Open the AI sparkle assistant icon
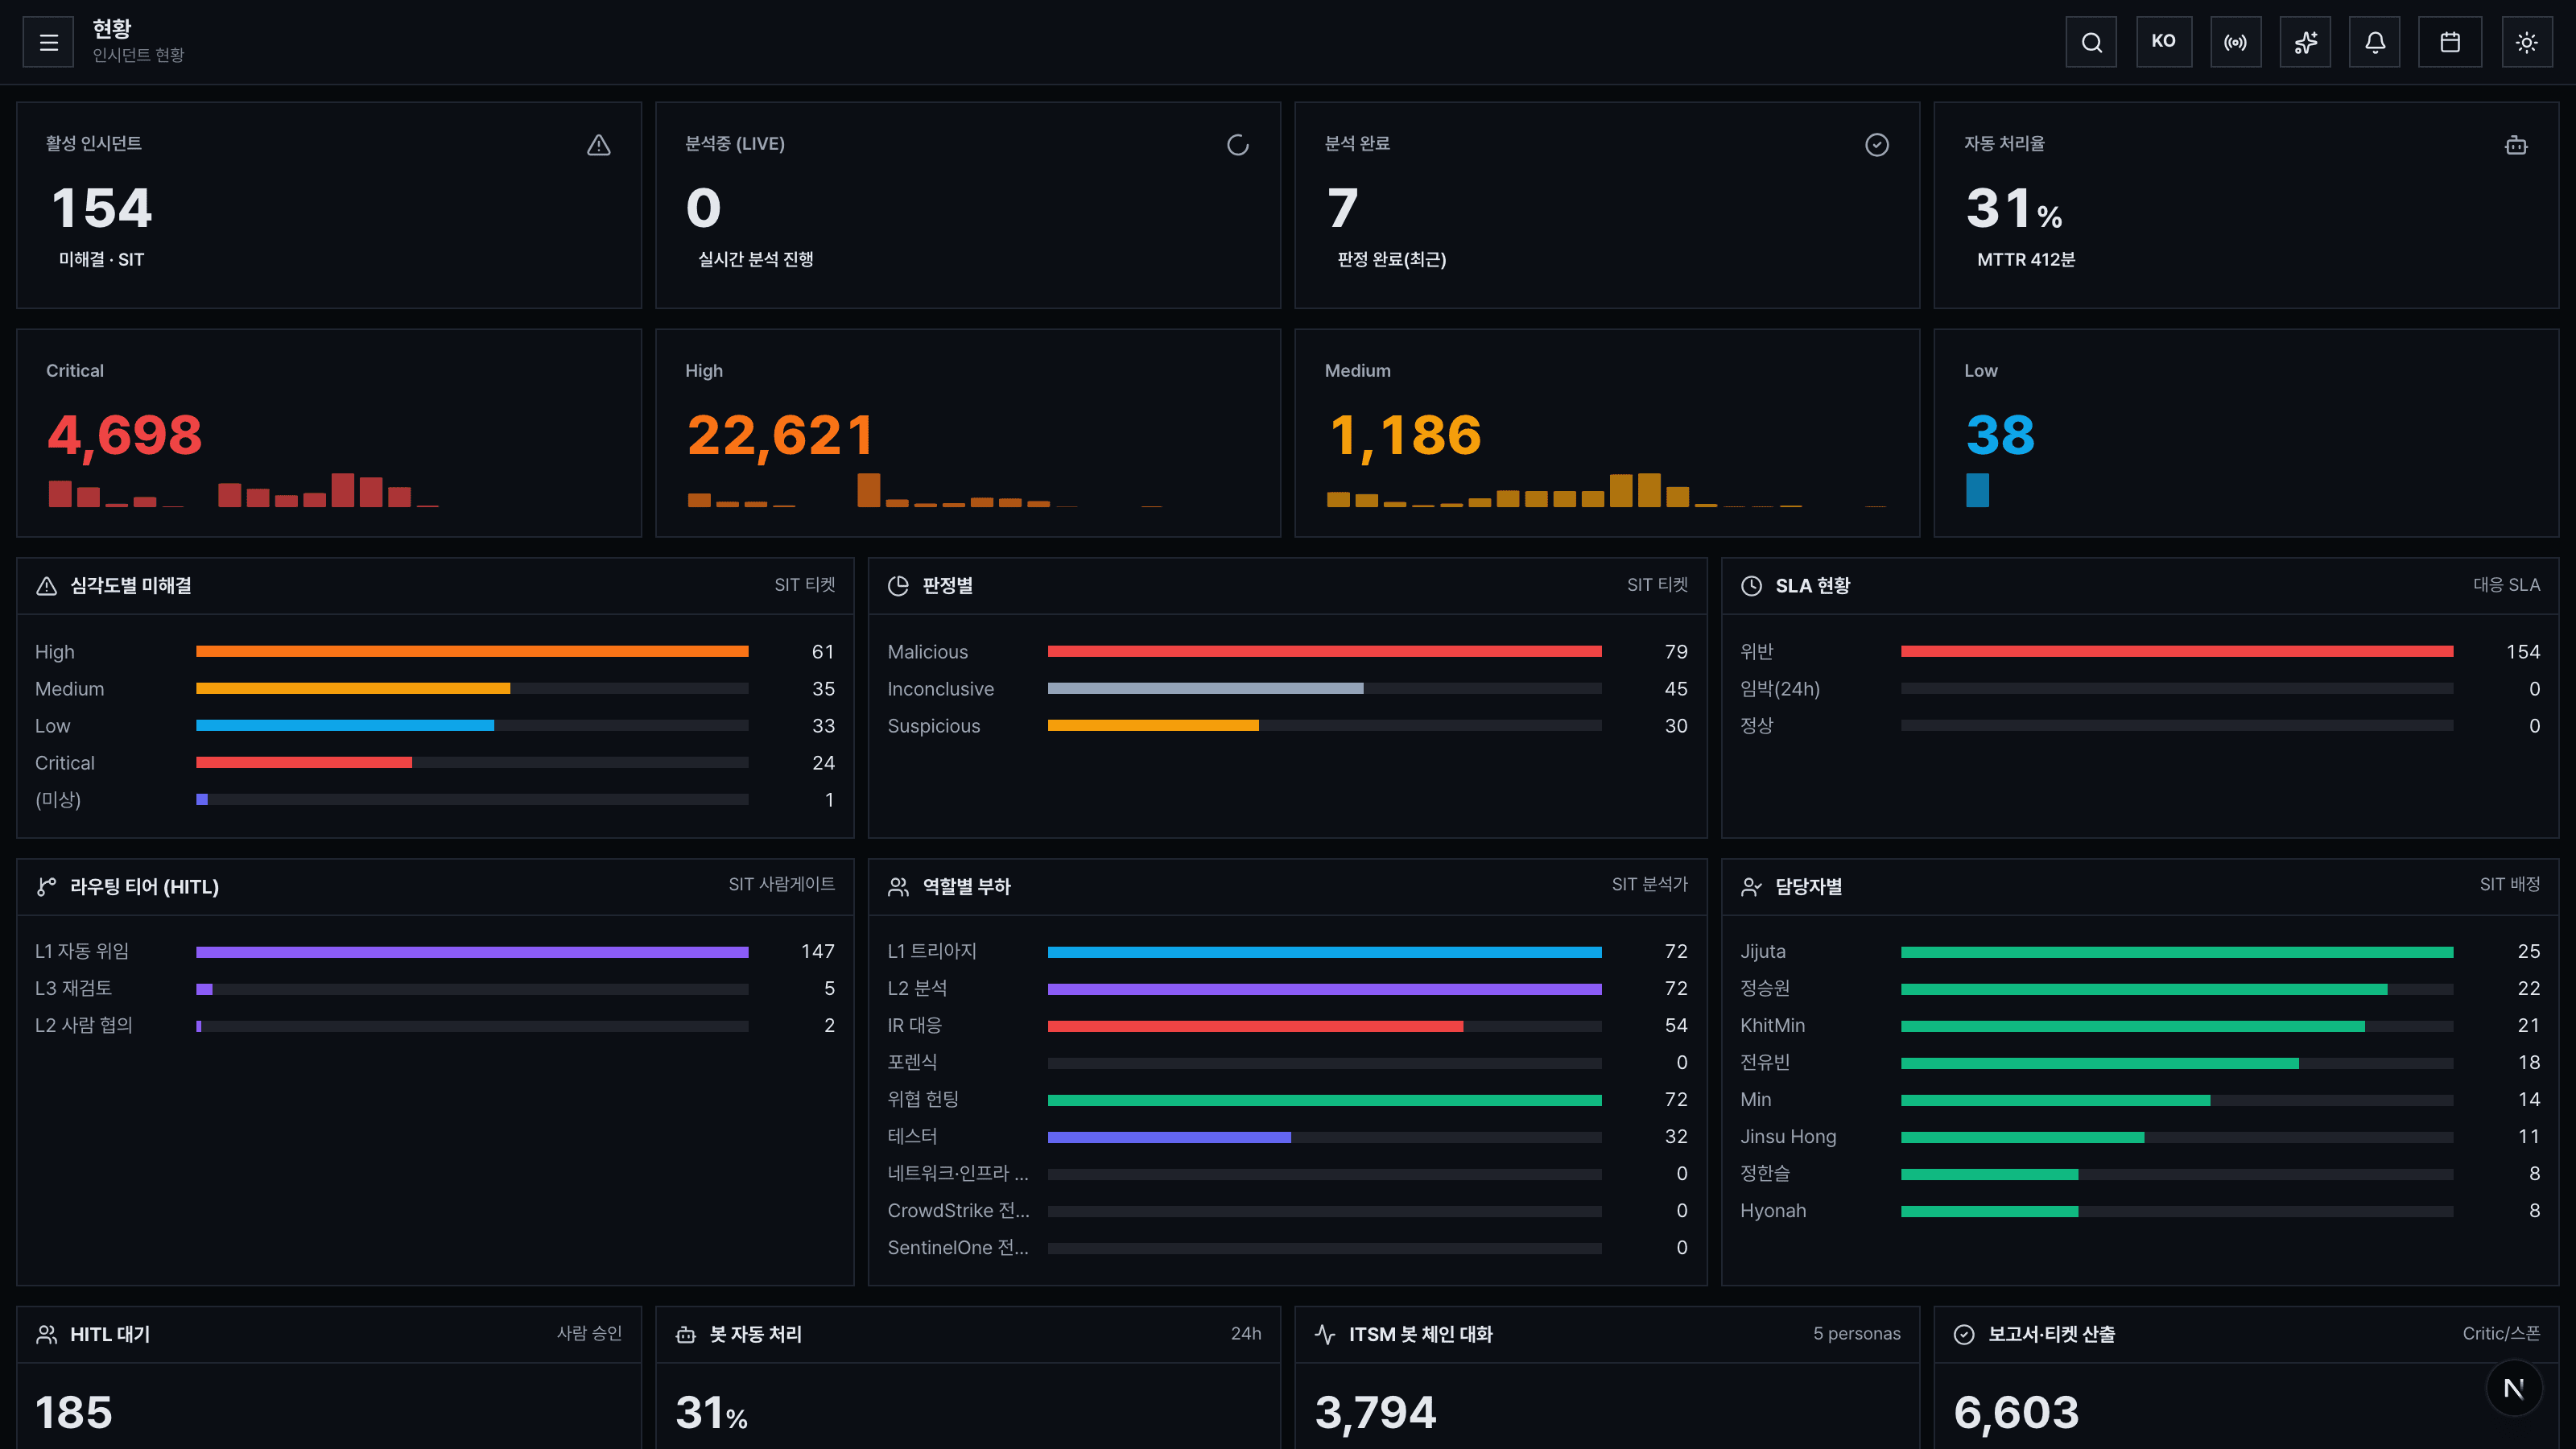Viewport: 2576px width, 1449px height. [2305, 42]
